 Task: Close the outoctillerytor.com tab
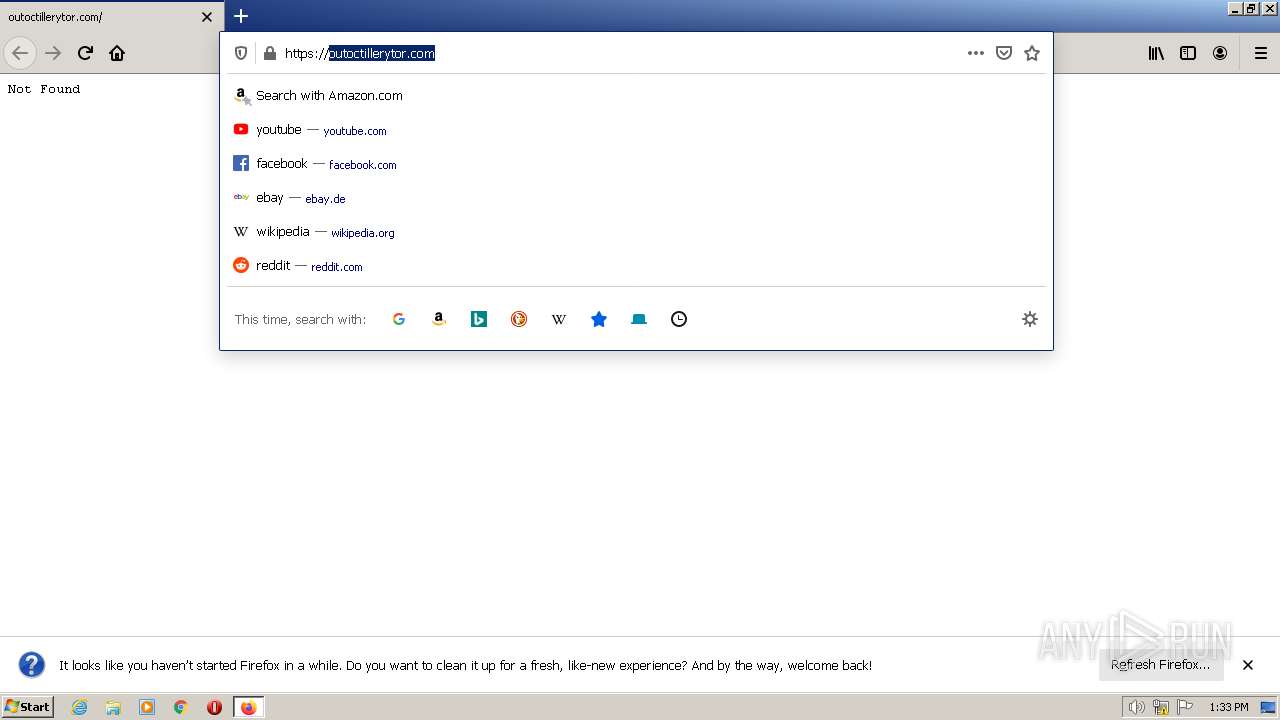[x=207, y=17]
